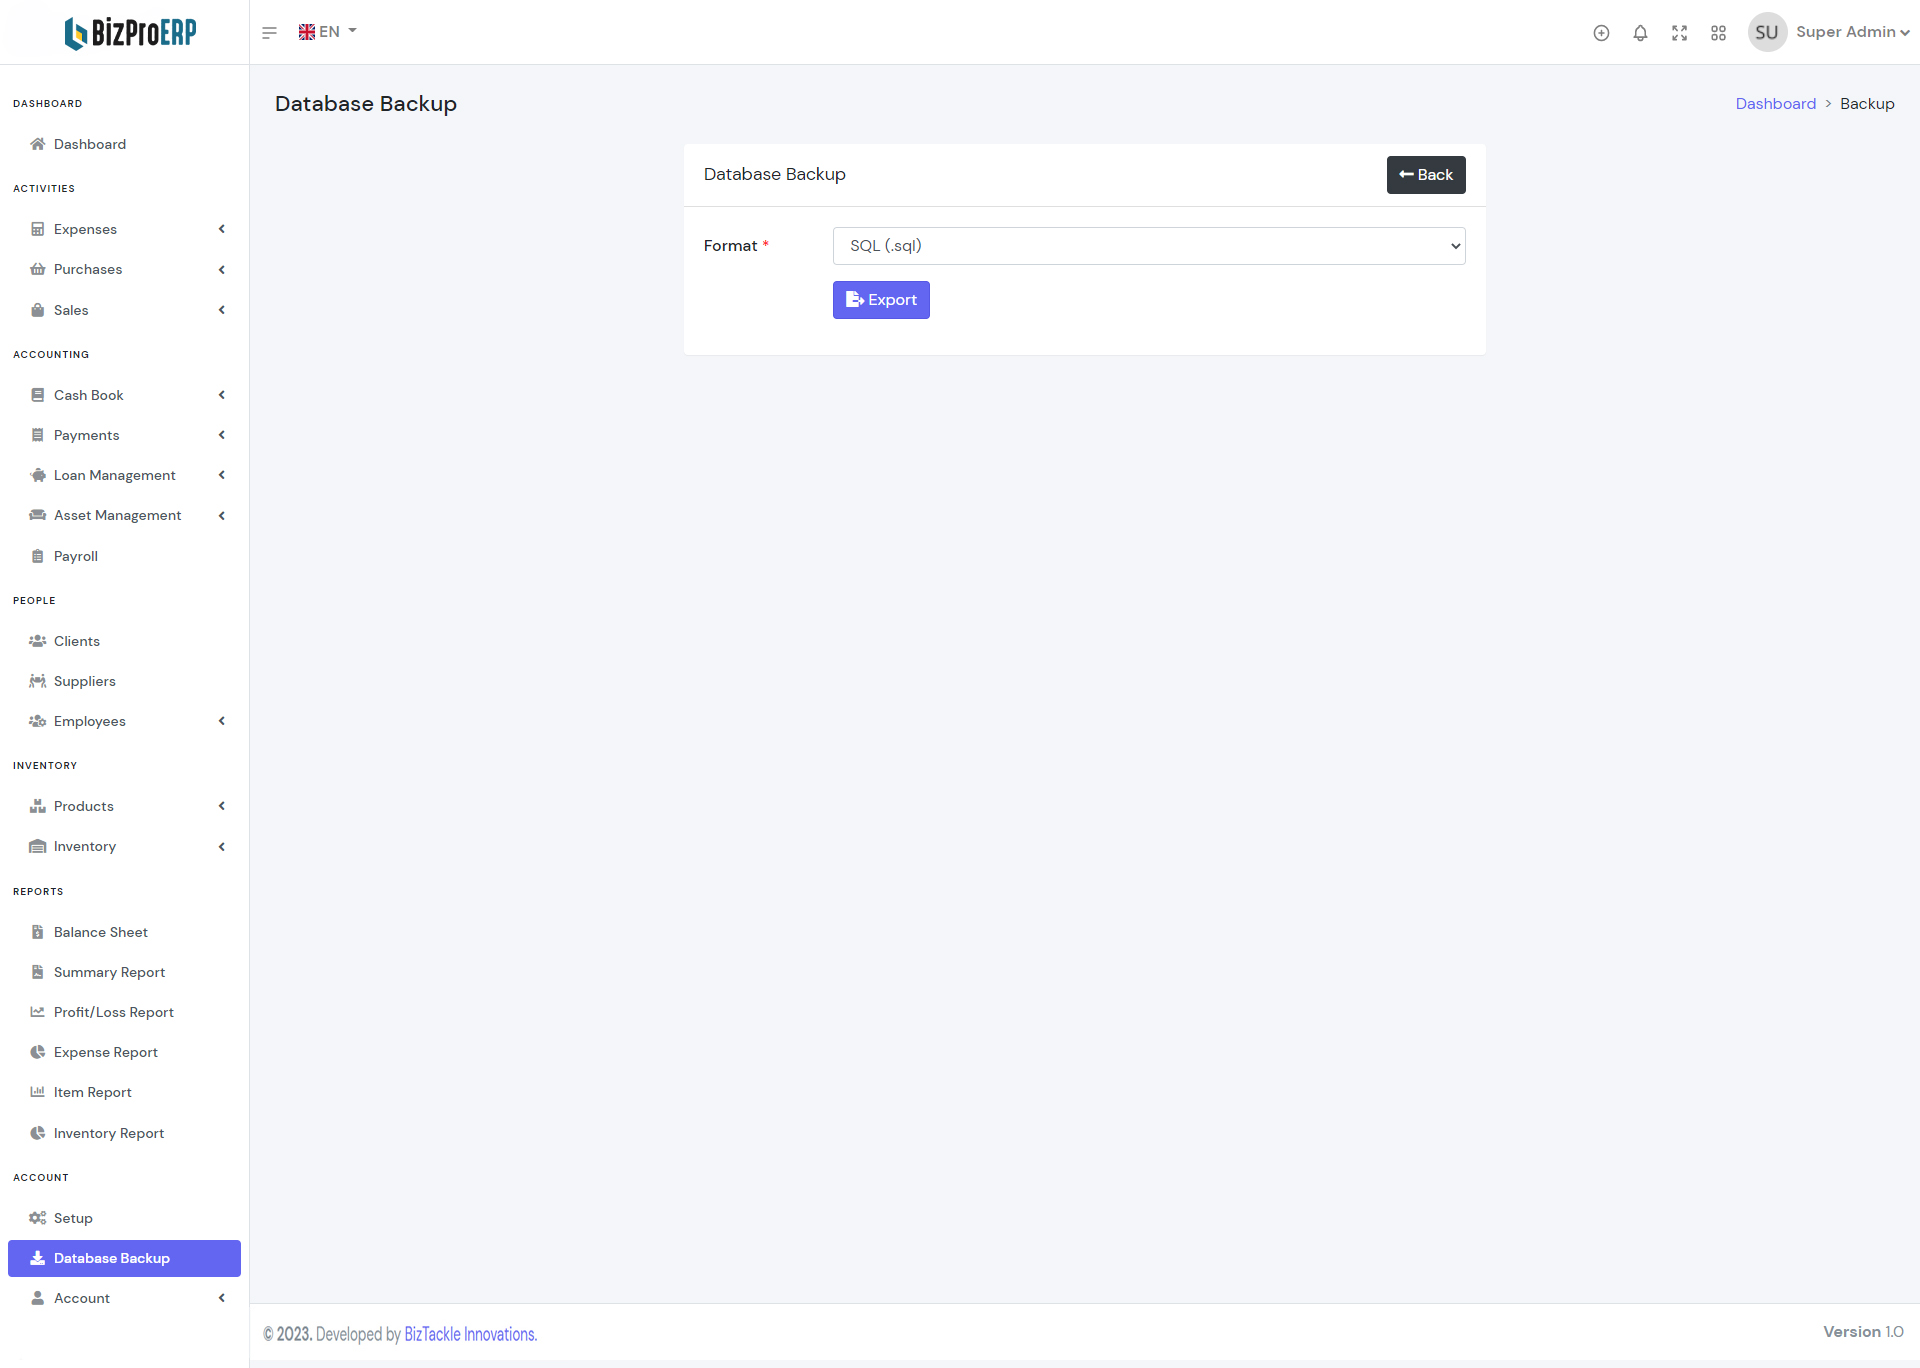This screenshot has height=1368, width=1920.
Task: Open the EN language dropdown
Action: [x=328, y=32]
